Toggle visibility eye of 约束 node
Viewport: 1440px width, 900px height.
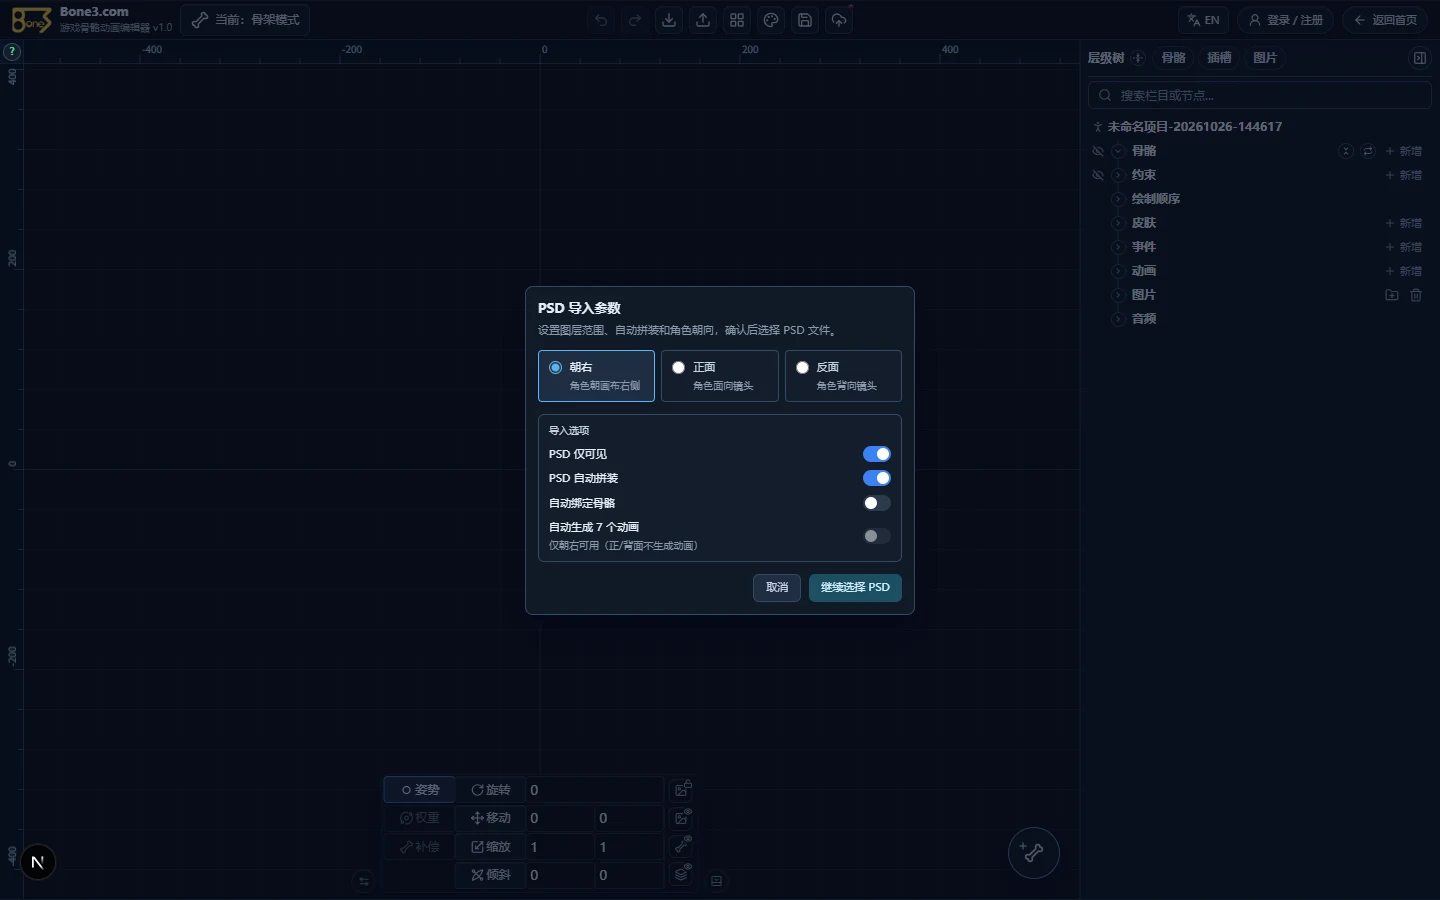1098,175
